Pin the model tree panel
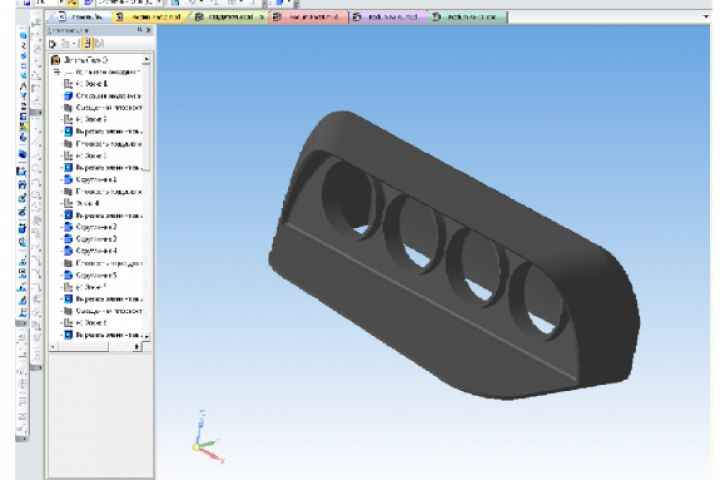 [x=140, y=30]
